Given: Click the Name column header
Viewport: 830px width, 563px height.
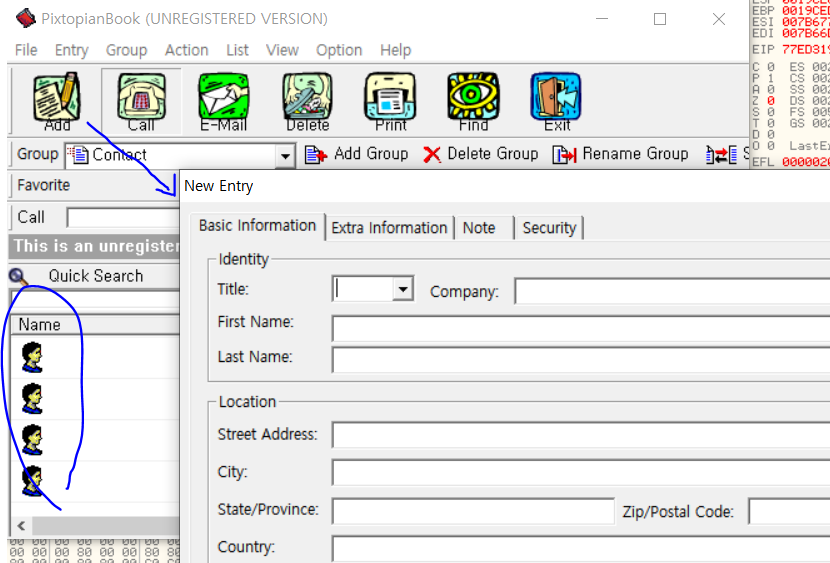Looking at the screenshot, I should click(x=95, y=325).
